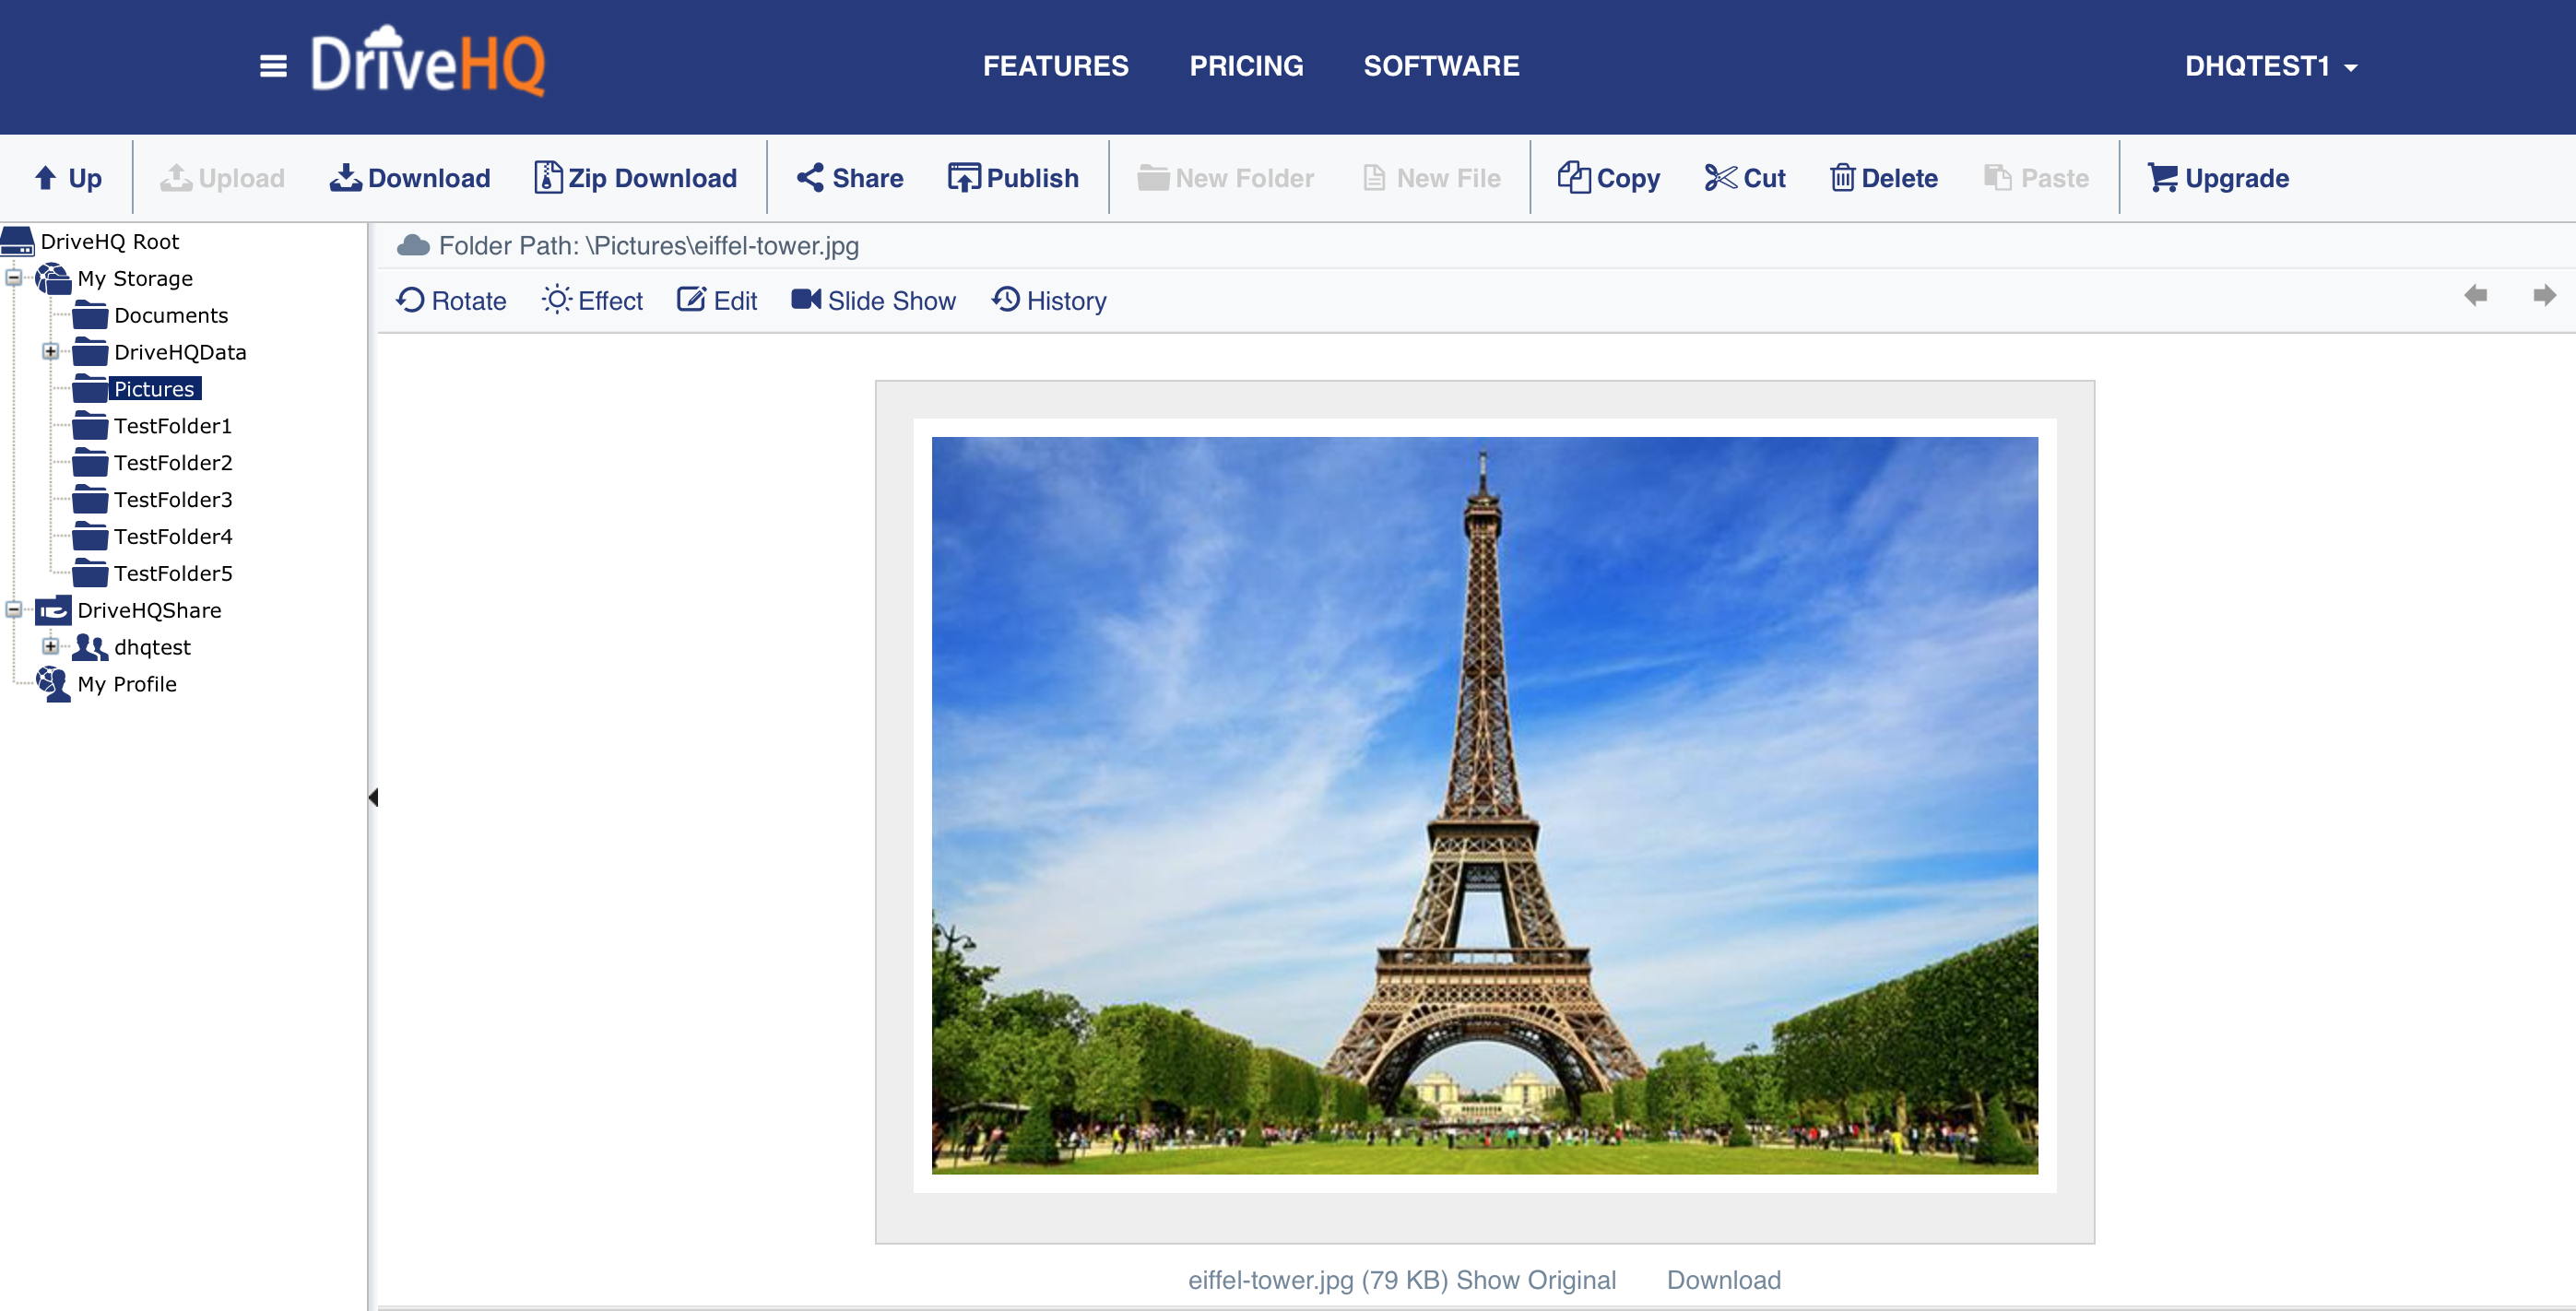Start the Slide Show
This screenshot has width=2576, height=1311.
pyautogui.click(x=873, y=300)
